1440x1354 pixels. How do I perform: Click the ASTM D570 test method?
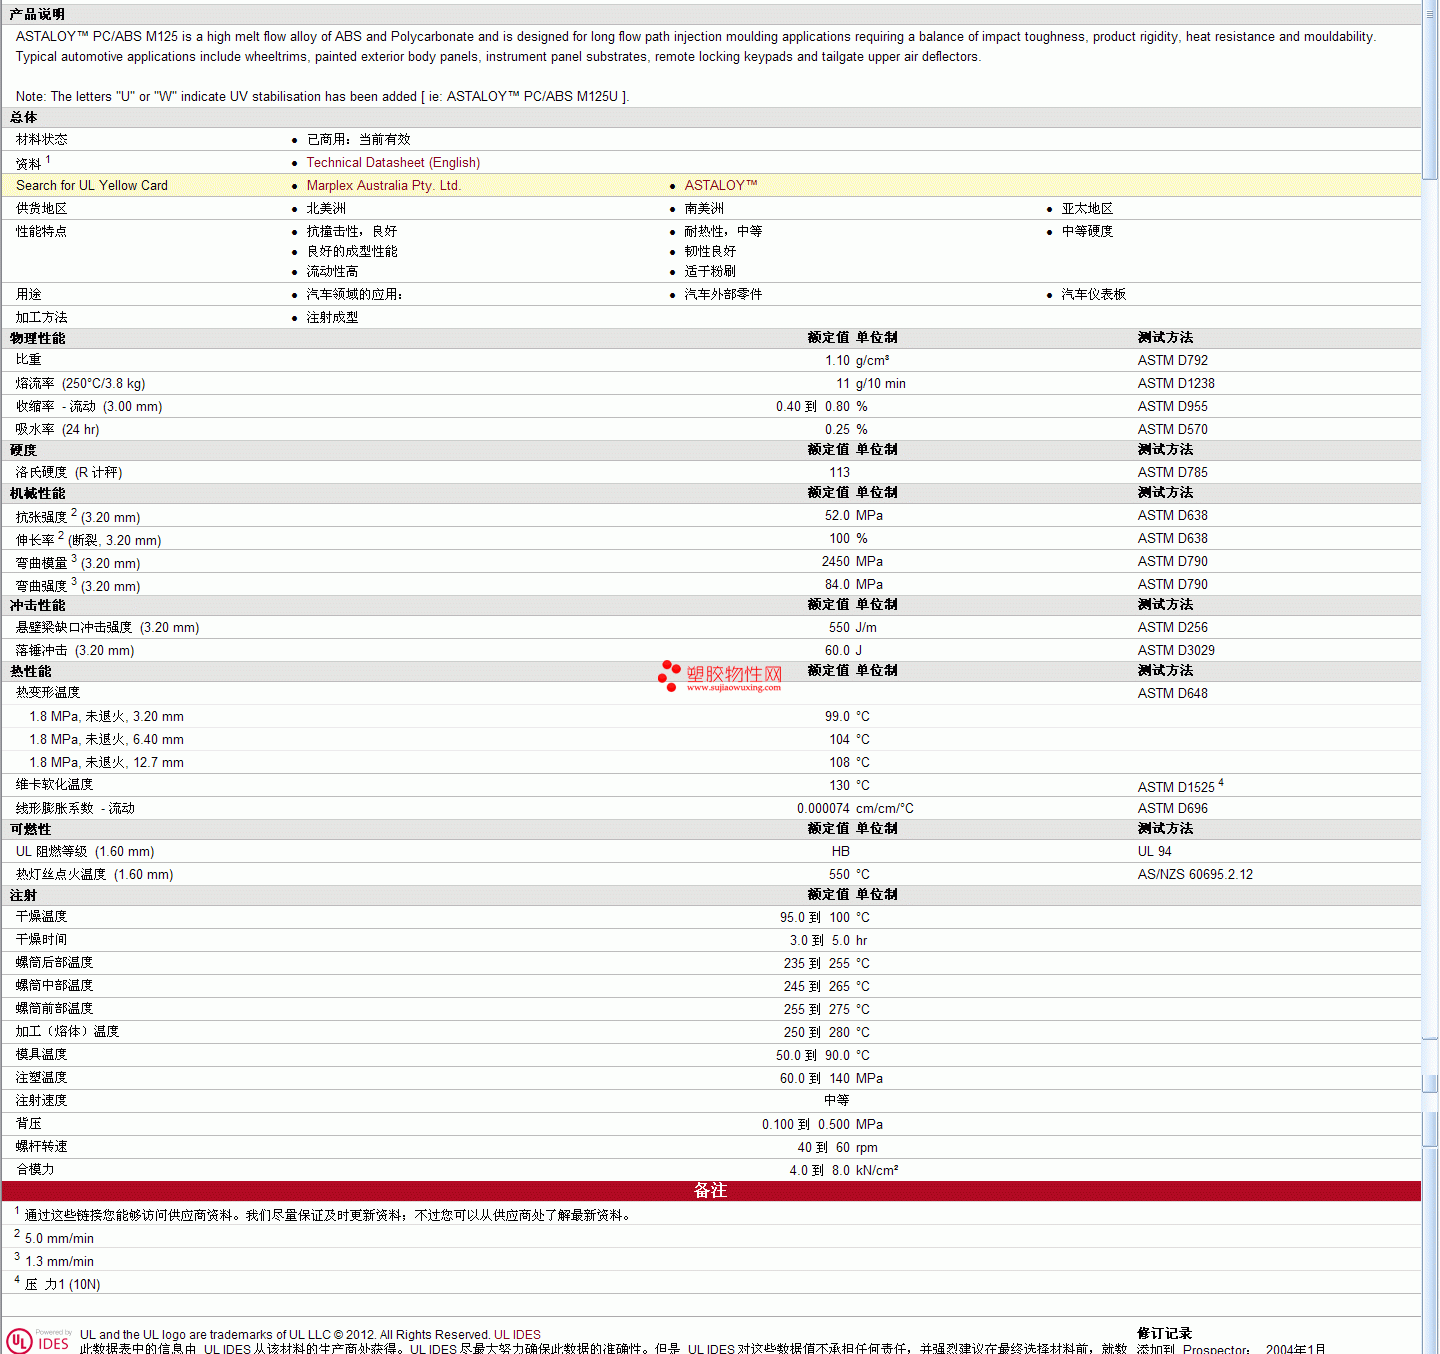1173,429
